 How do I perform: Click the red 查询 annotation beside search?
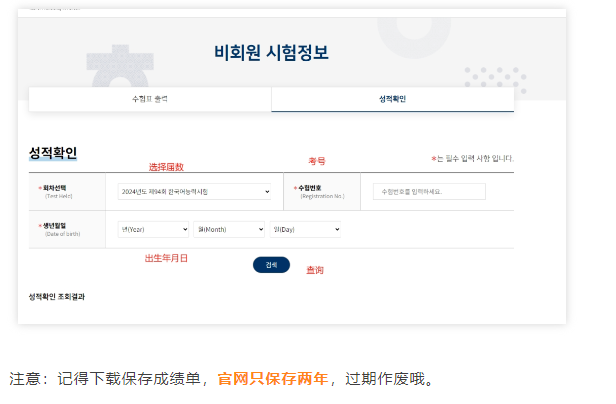pyautogui.click(x=314, y=270)
